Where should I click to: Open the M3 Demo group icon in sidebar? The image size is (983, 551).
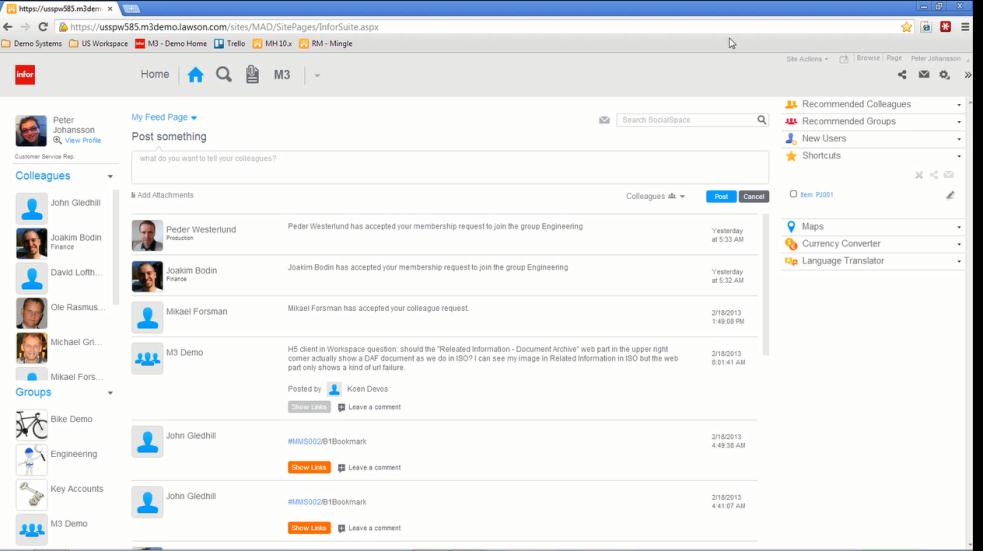pos(31,530)
